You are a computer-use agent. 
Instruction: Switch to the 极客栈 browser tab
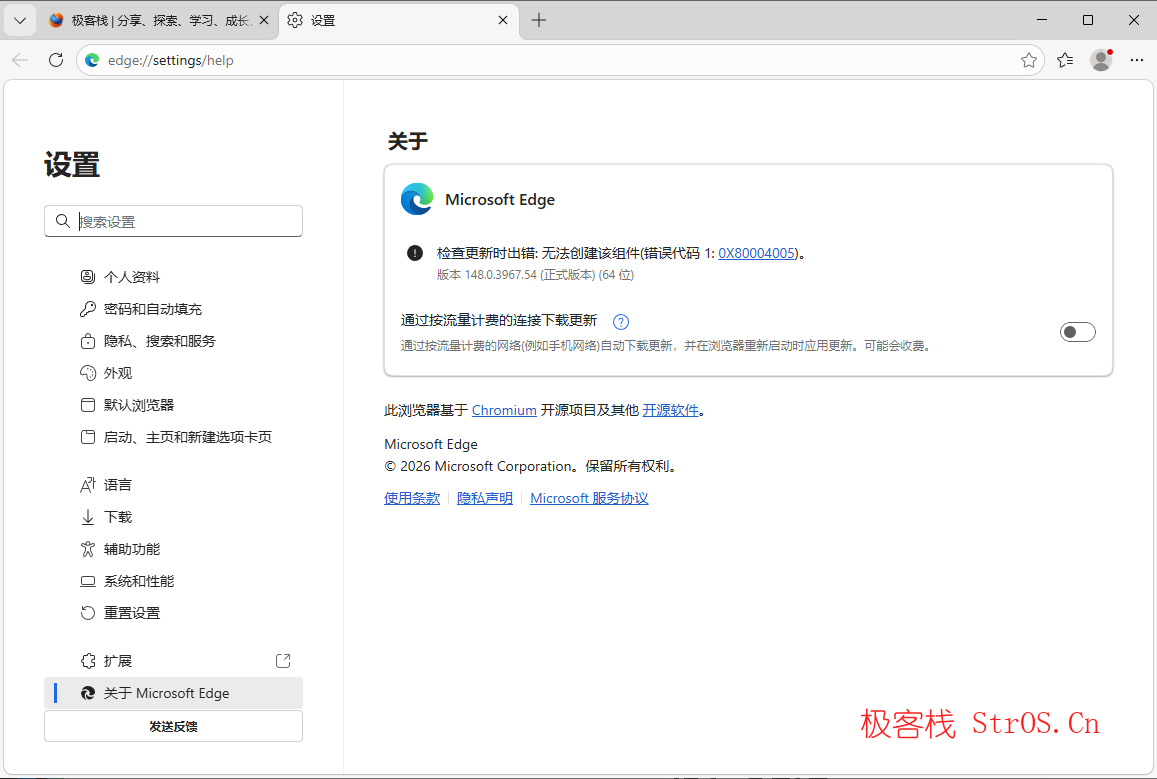159,21
